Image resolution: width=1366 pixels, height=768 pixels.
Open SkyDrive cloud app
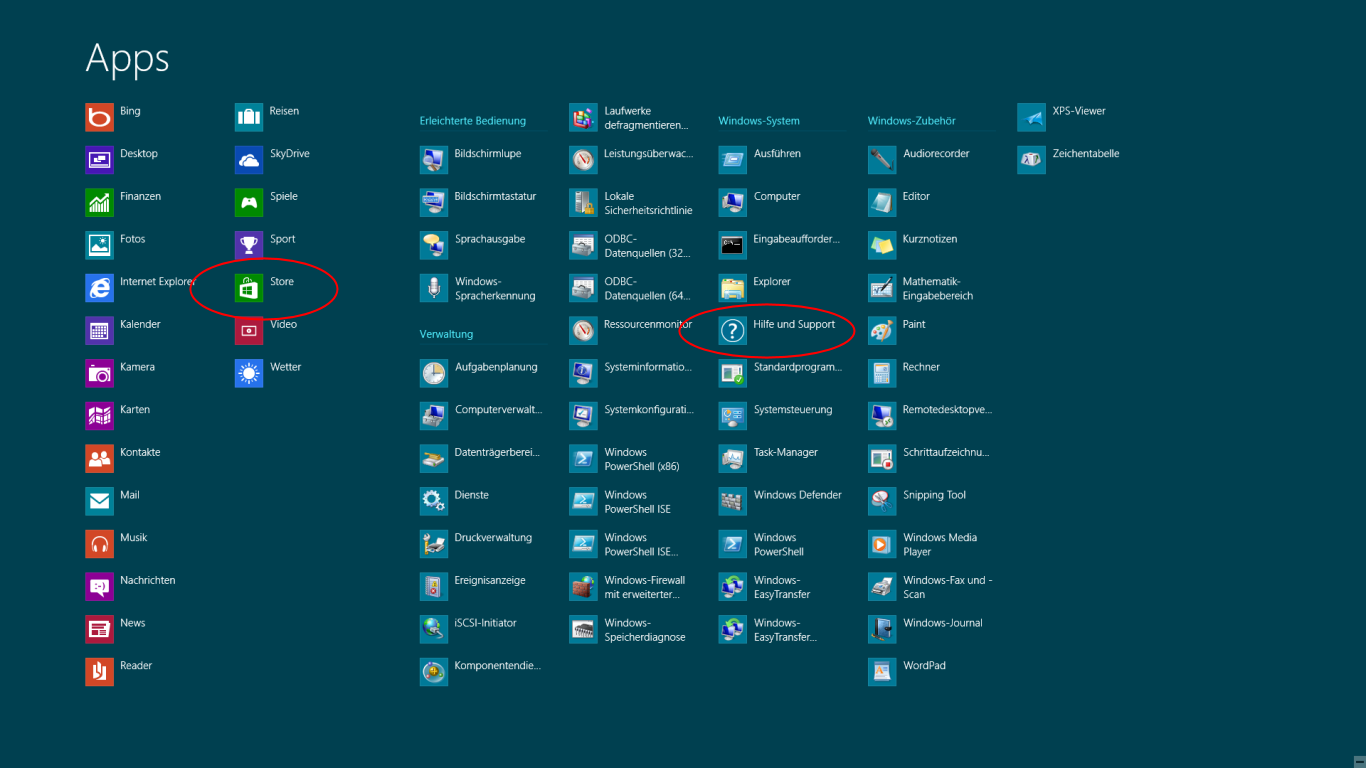(249, 160)
